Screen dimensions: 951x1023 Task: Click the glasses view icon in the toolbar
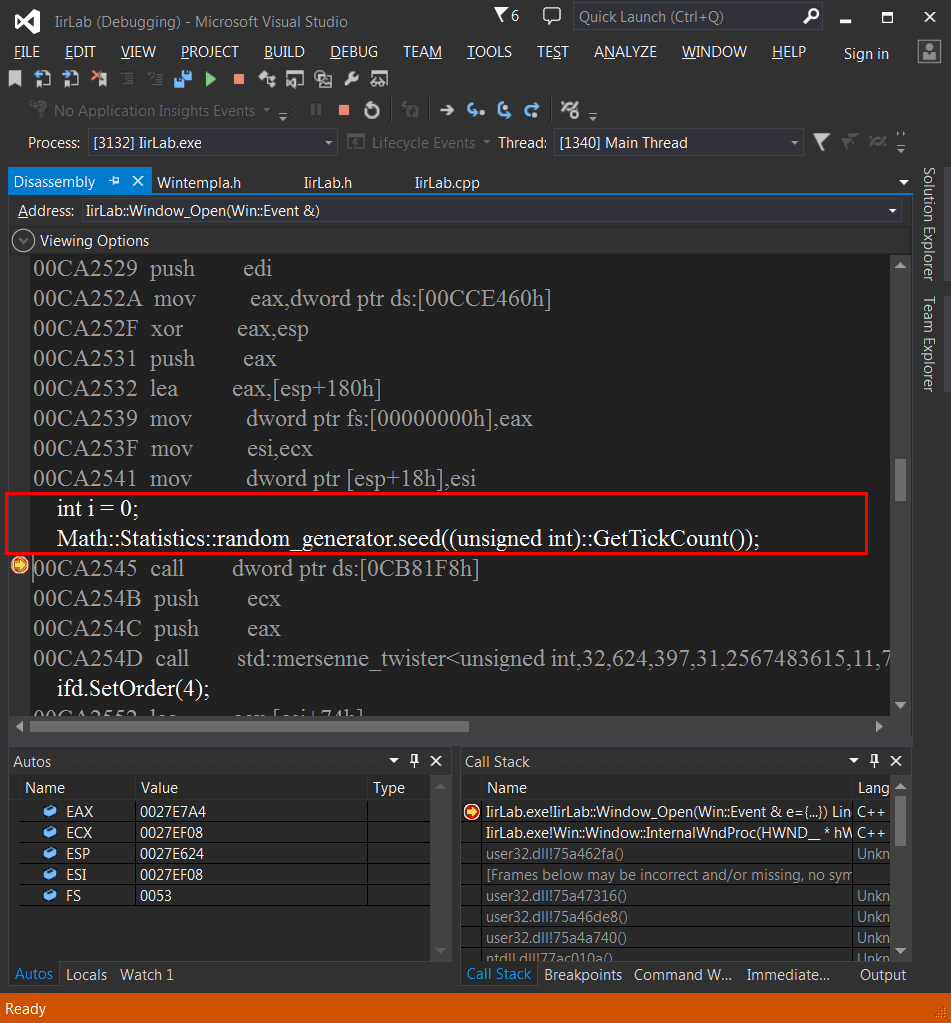[x=379, y=79]
